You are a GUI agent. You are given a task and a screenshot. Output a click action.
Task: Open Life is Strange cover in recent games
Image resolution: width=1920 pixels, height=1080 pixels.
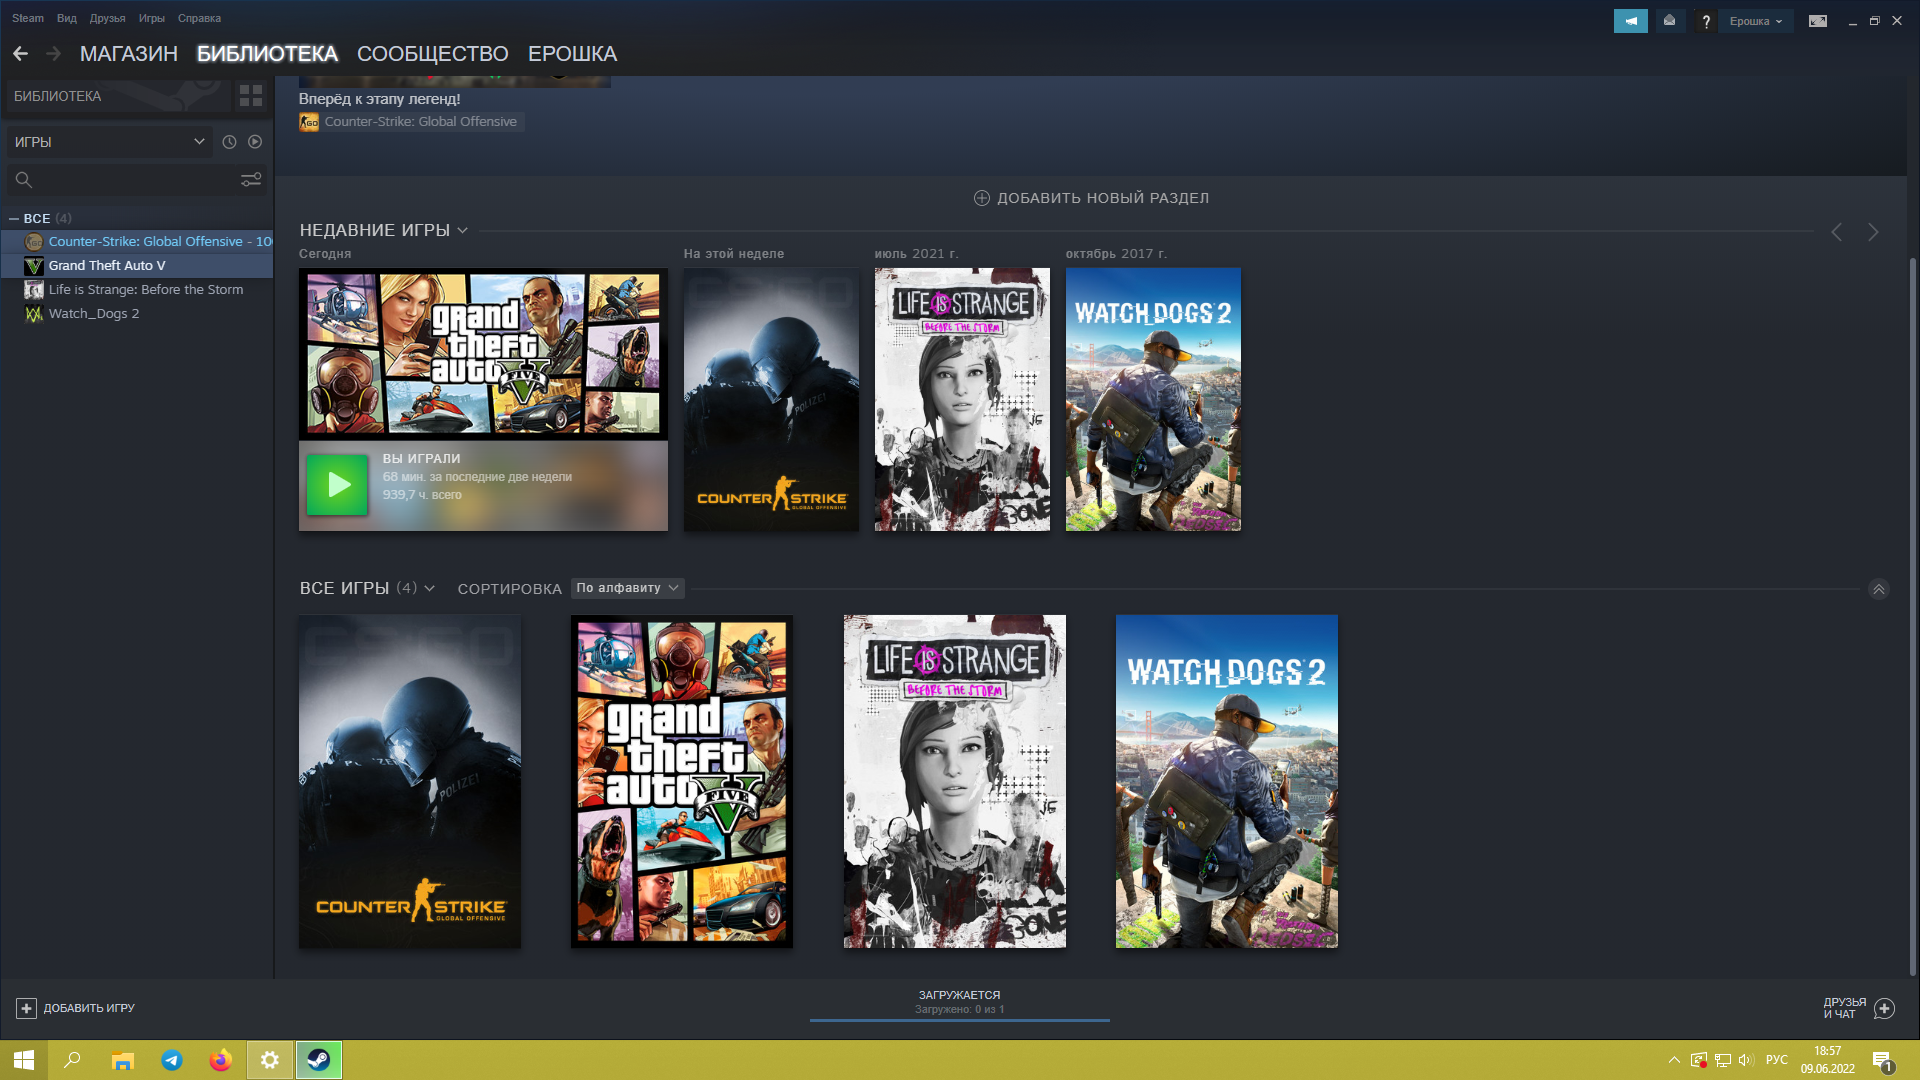[962, 399]
